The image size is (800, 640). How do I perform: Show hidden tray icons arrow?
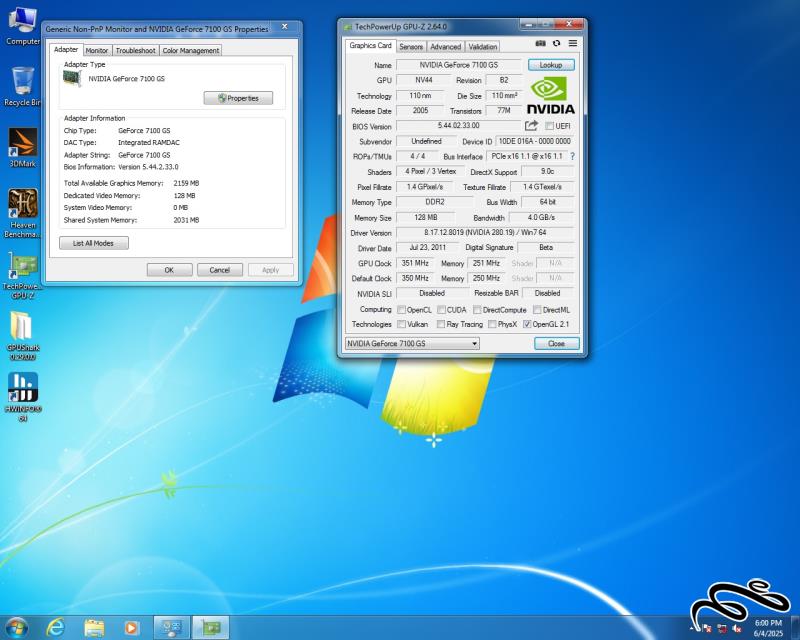[x=692, y=629]
